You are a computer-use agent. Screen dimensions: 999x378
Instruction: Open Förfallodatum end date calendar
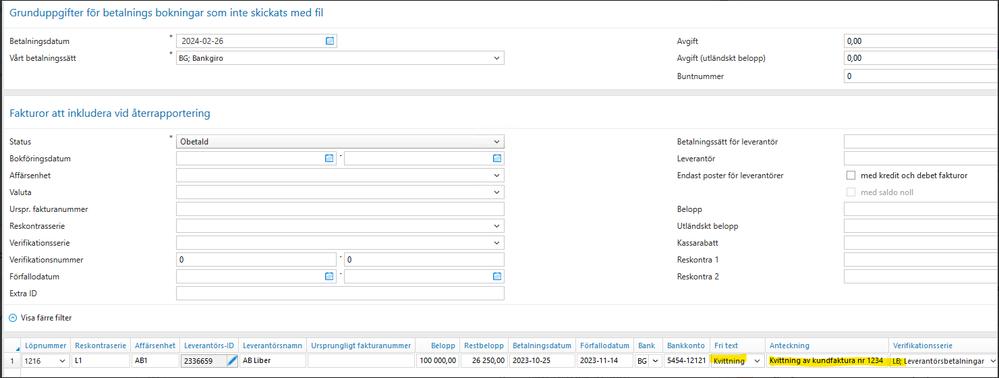[x=497, y=277]
